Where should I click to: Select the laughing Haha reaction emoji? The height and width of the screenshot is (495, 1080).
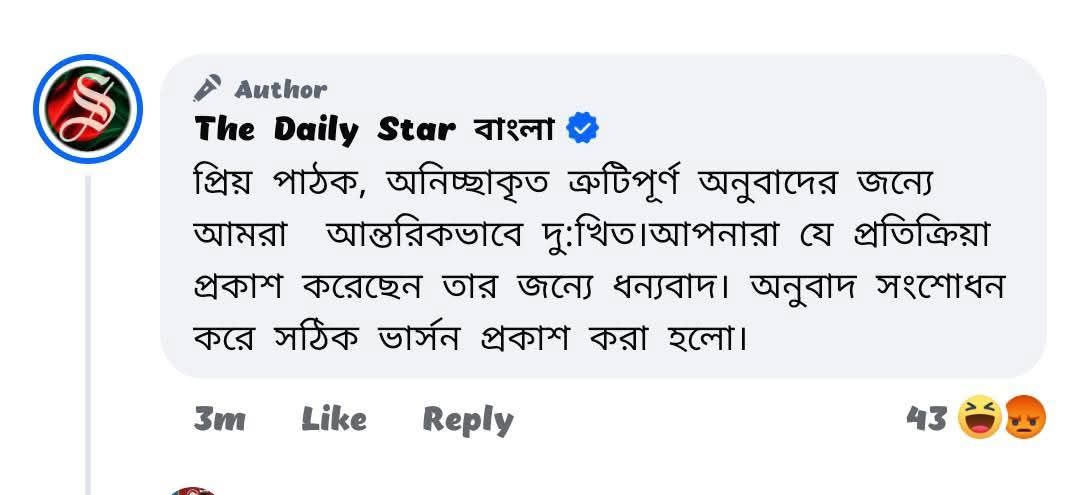click(x=981, y=418)
